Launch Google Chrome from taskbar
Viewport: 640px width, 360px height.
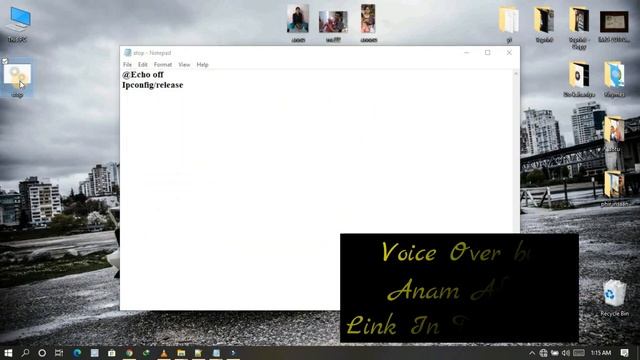[129, 353]
